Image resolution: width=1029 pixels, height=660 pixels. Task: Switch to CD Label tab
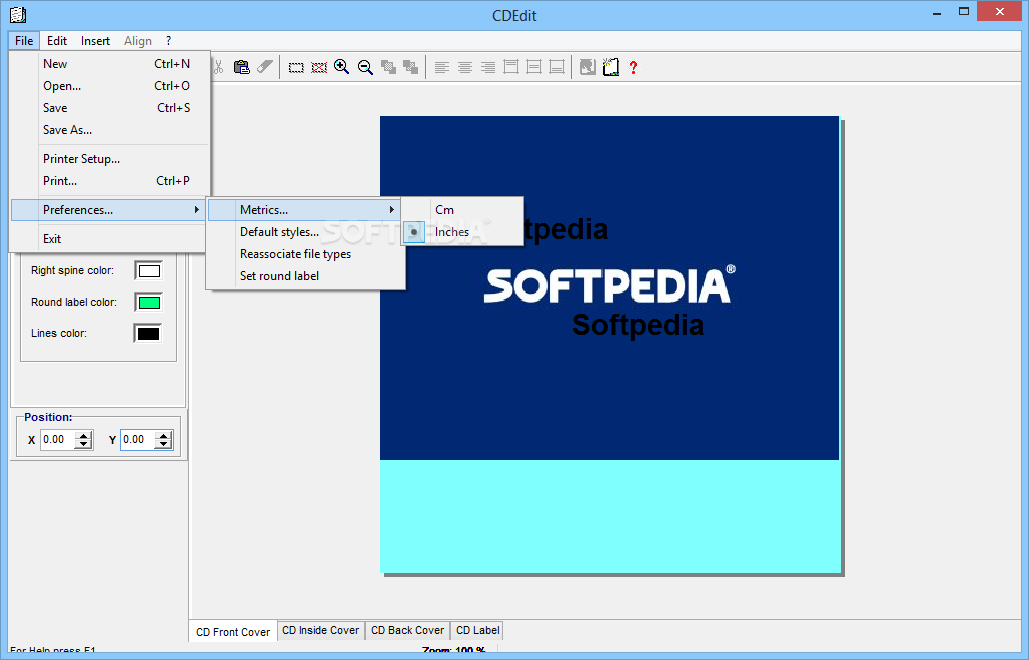coord(477,630)
